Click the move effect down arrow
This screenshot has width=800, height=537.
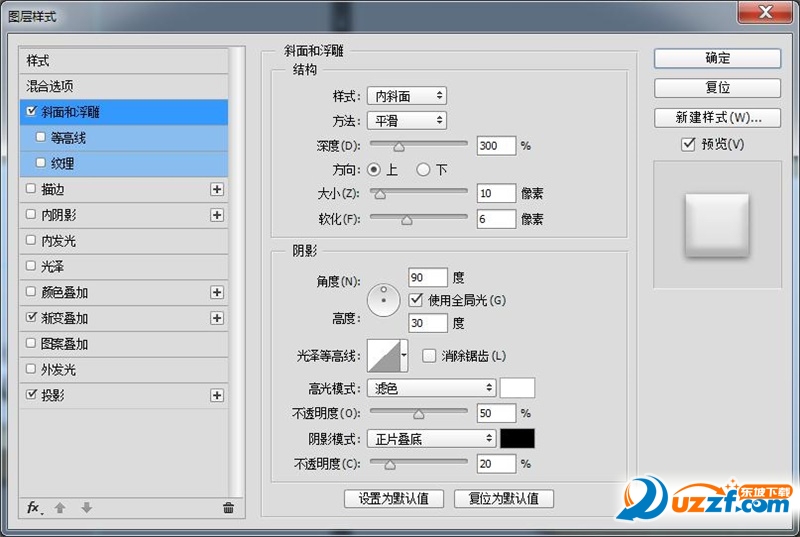point(87,508)
